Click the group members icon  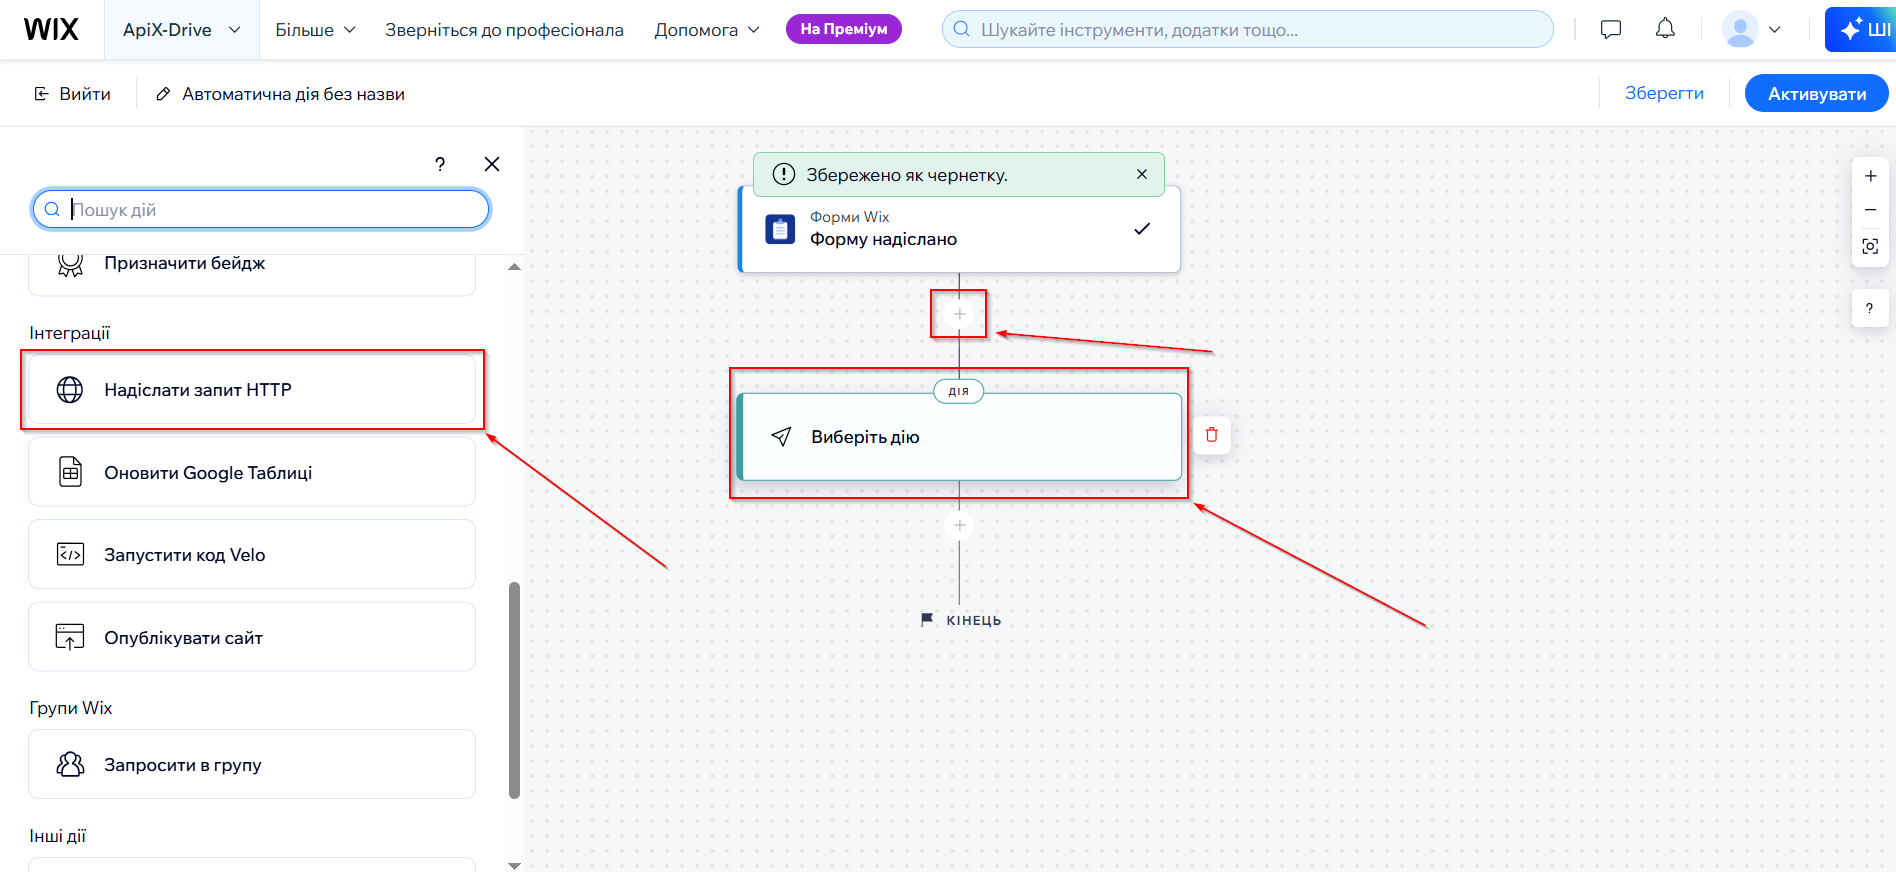coord(70,764)
